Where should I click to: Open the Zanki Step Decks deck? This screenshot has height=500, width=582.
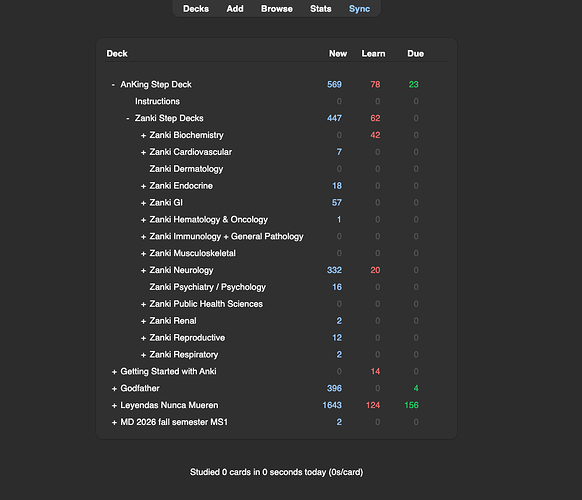click(169, 118)
